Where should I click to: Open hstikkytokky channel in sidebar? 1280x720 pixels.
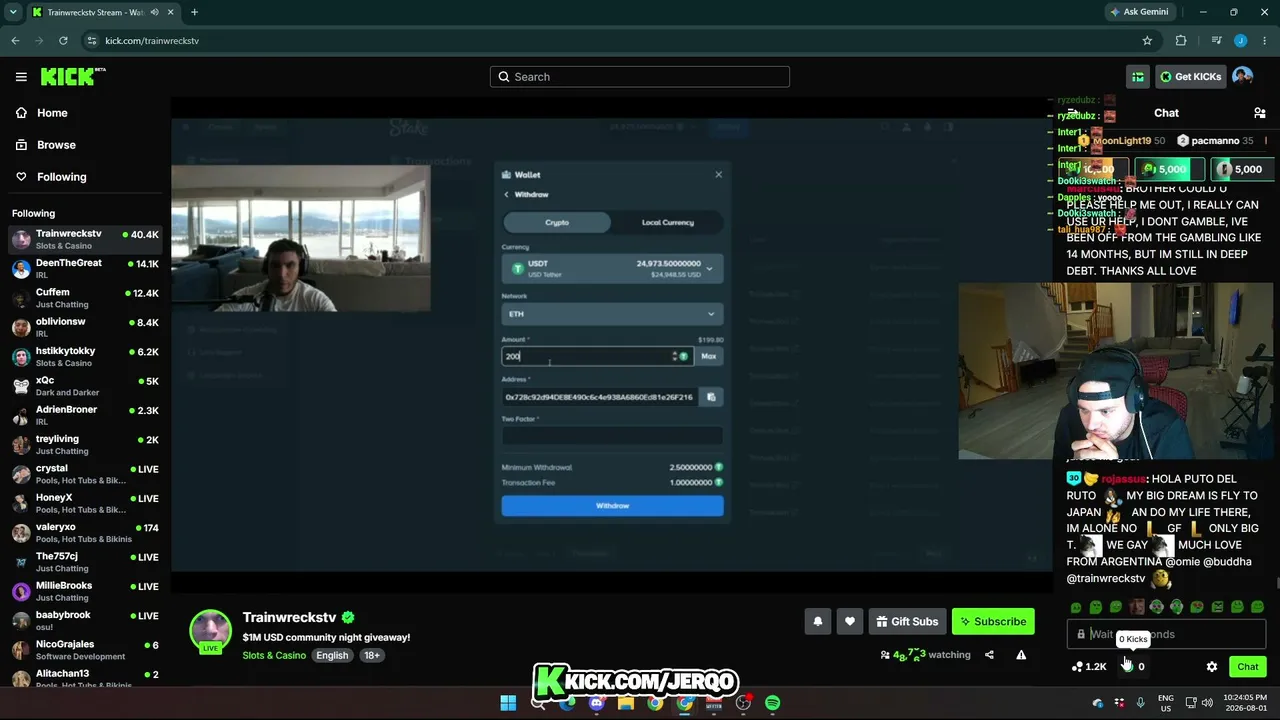(x=85, y=356)
